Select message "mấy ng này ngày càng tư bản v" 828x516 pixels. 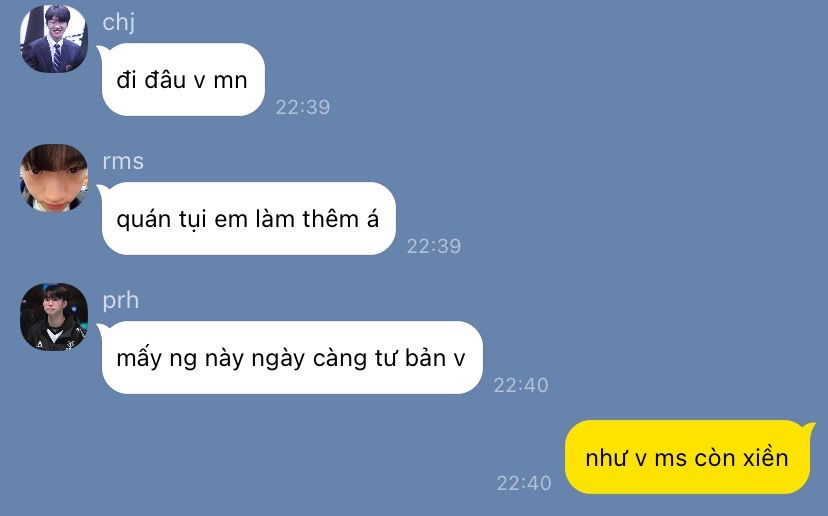[292, 358]
